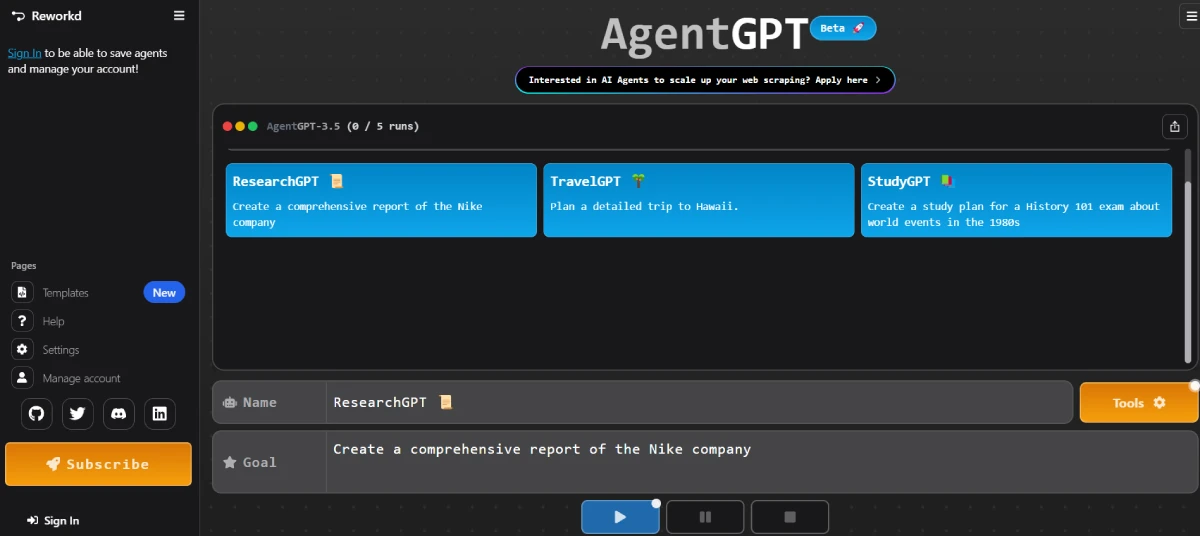
Task: Open the Help page
Action: pos(53,321)
